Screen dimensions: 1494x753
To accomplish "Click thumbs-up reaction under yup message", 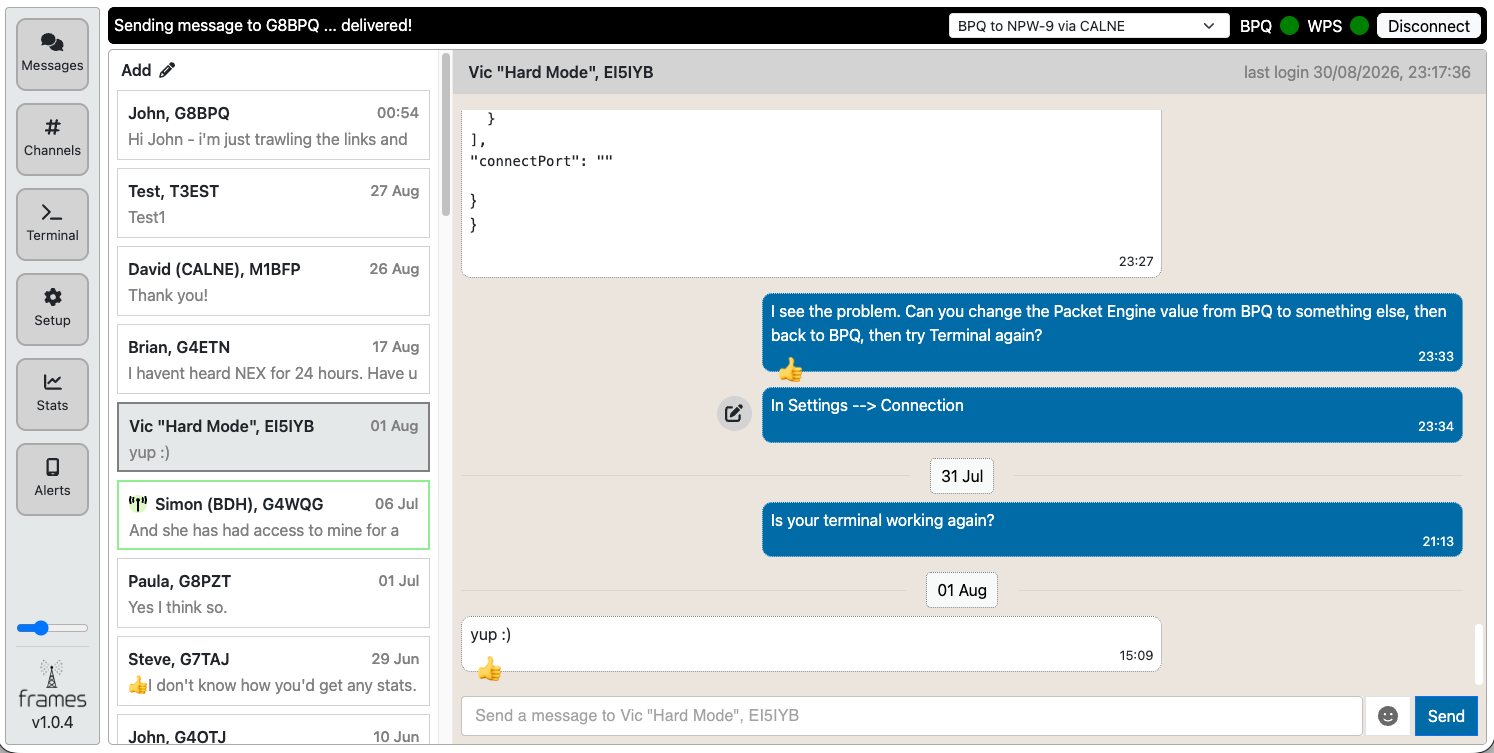I will pyautogui.click(x=489, y=669).
